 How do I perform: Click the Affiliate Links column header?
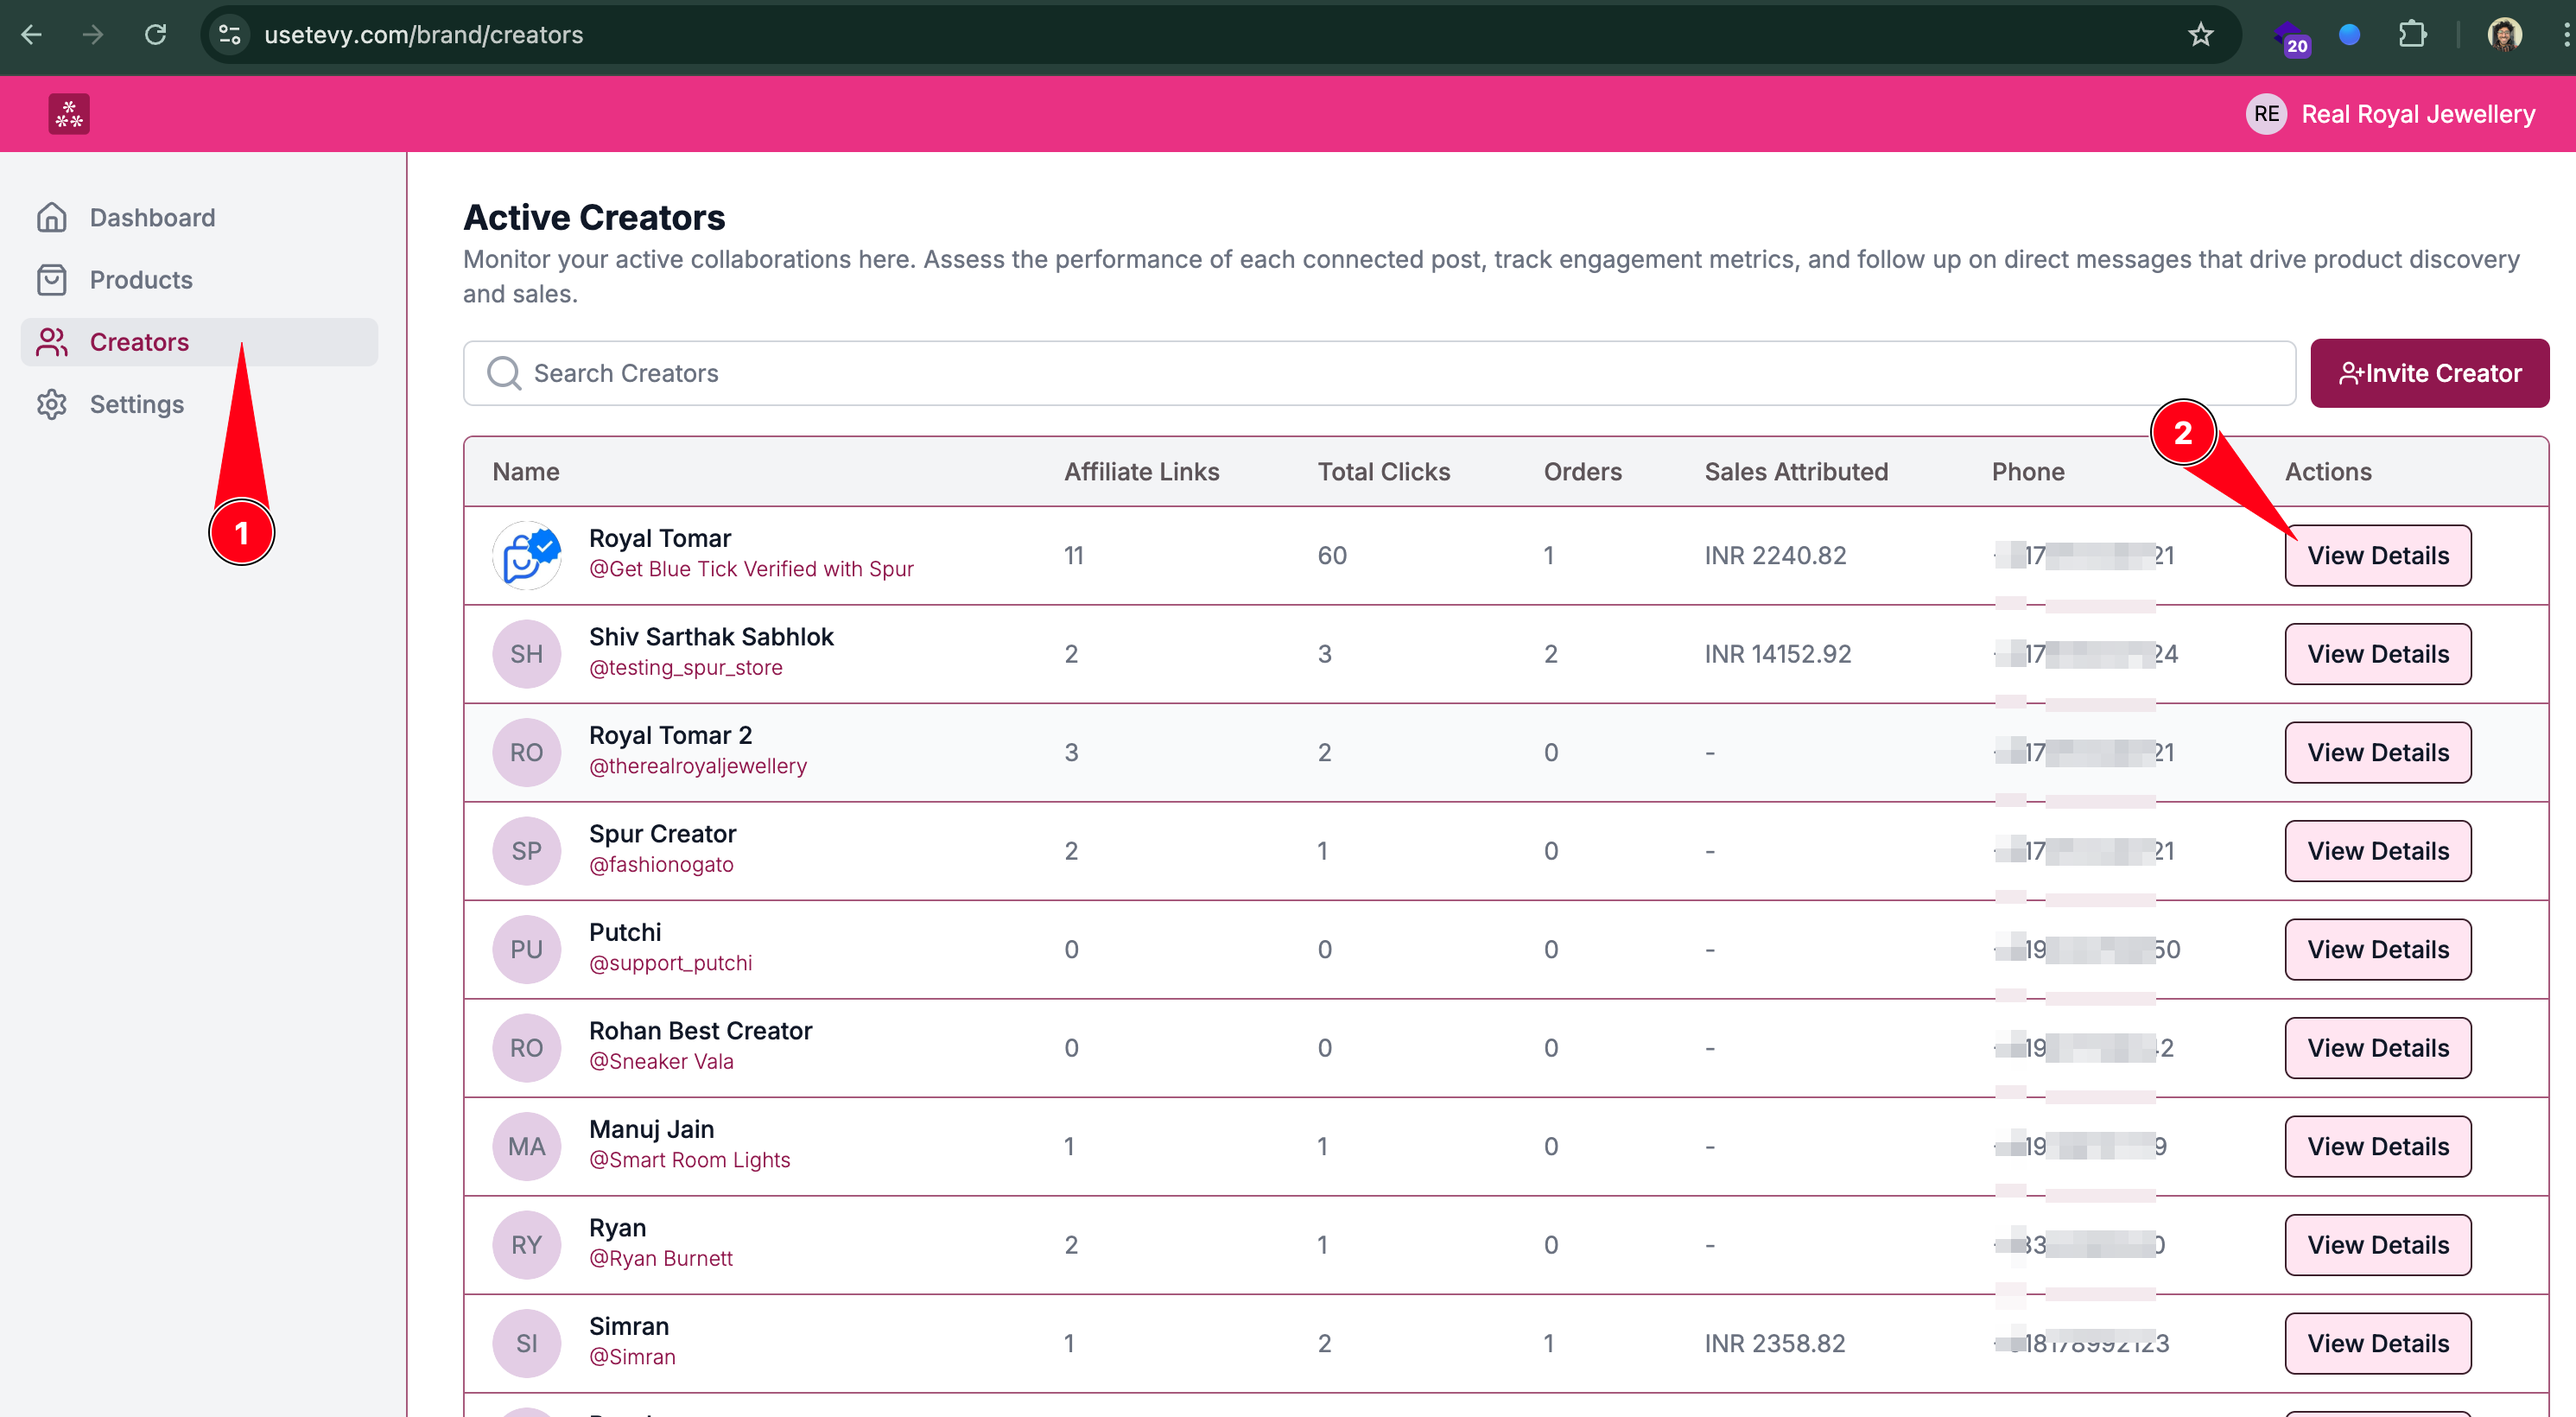pyautogui.click(x=1141, y=472)
